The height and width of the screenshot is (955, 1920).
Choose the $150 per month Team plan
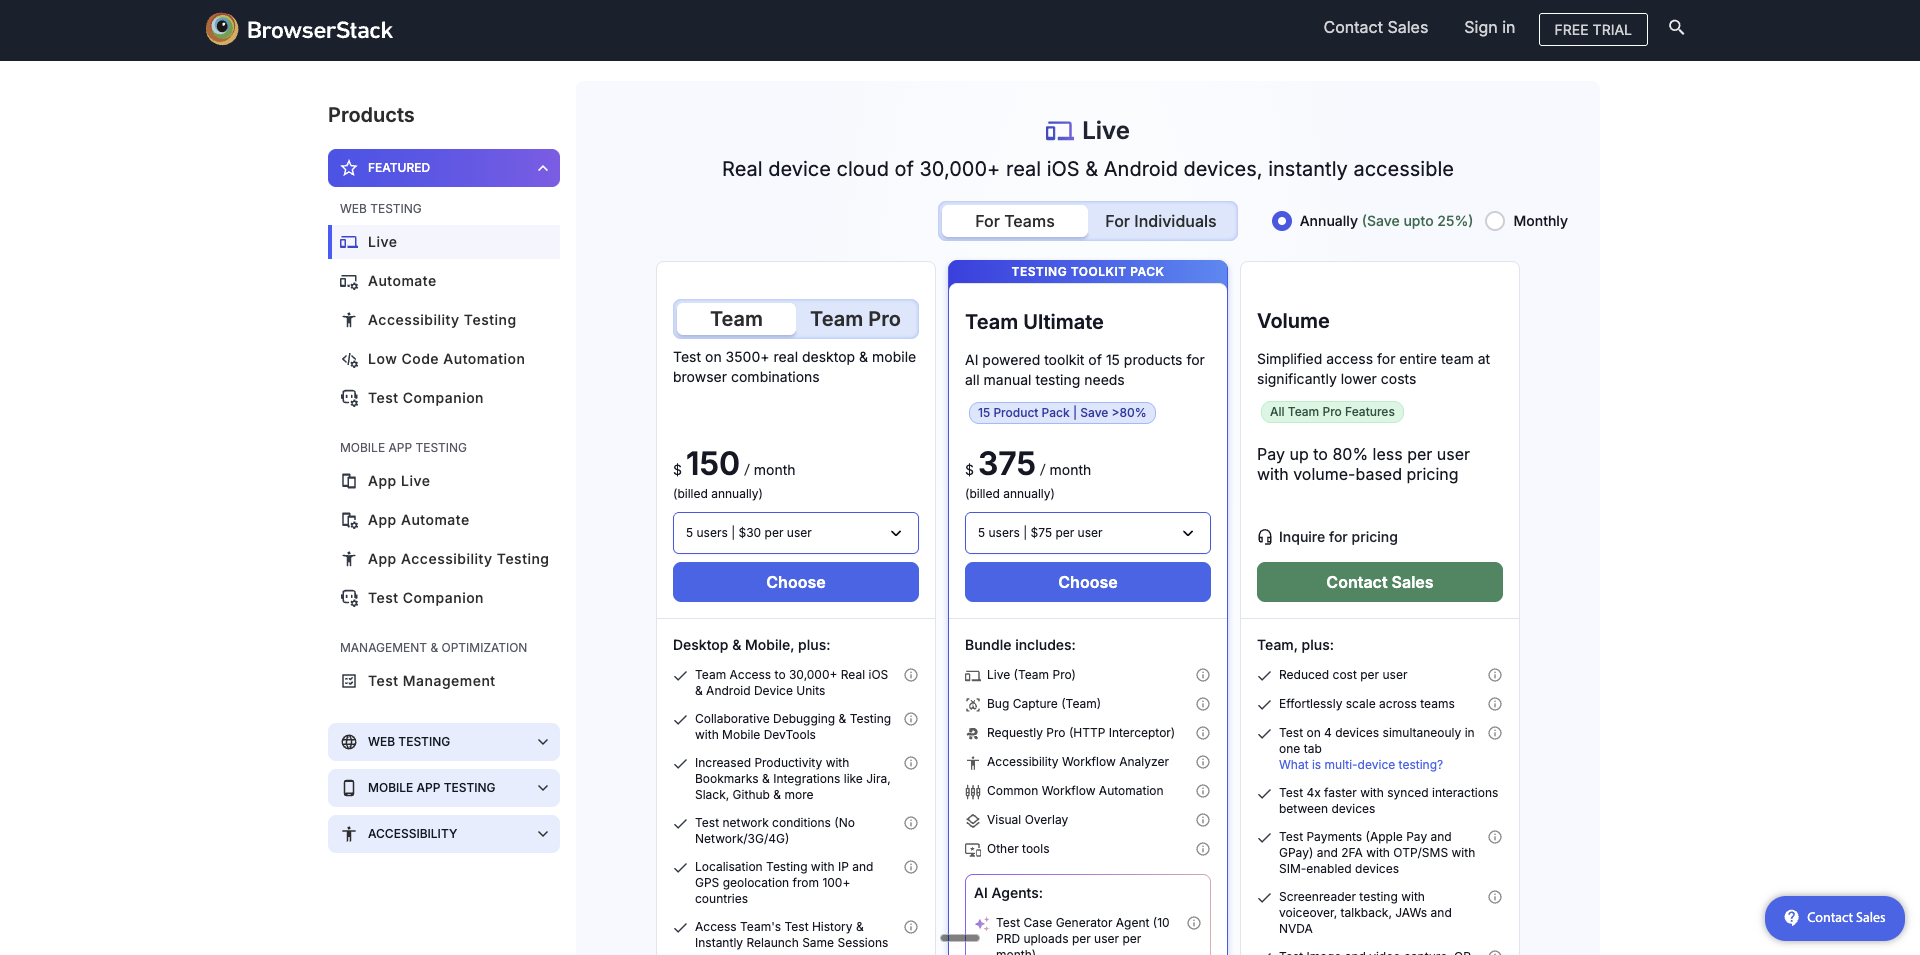click(796, 582)
